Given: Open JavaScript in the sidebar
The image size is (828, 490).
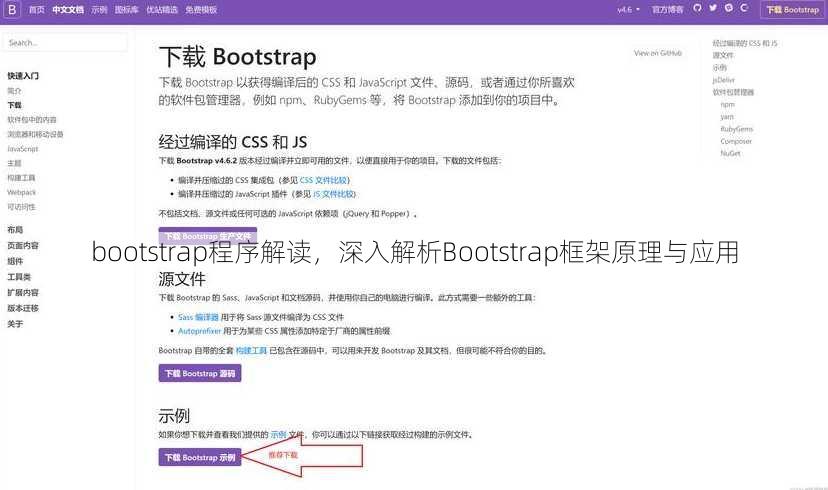Looking at the screenshot, I should pyautogui.click(x=23, y=149).
